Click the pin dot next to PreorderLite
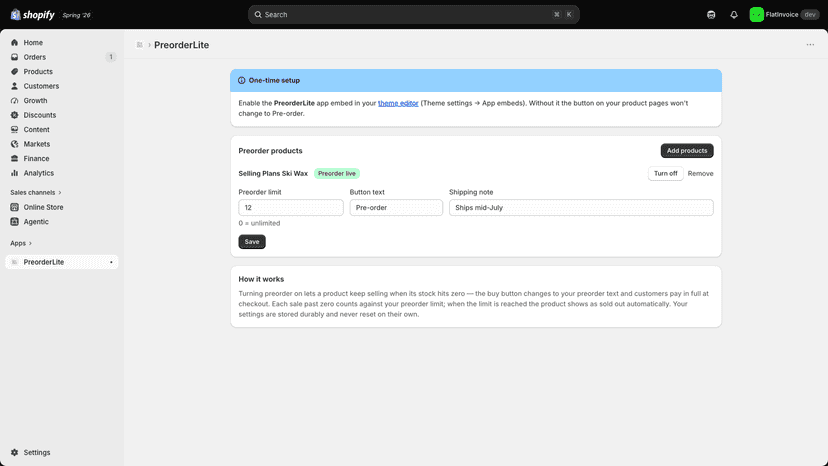 coord(111,262)
